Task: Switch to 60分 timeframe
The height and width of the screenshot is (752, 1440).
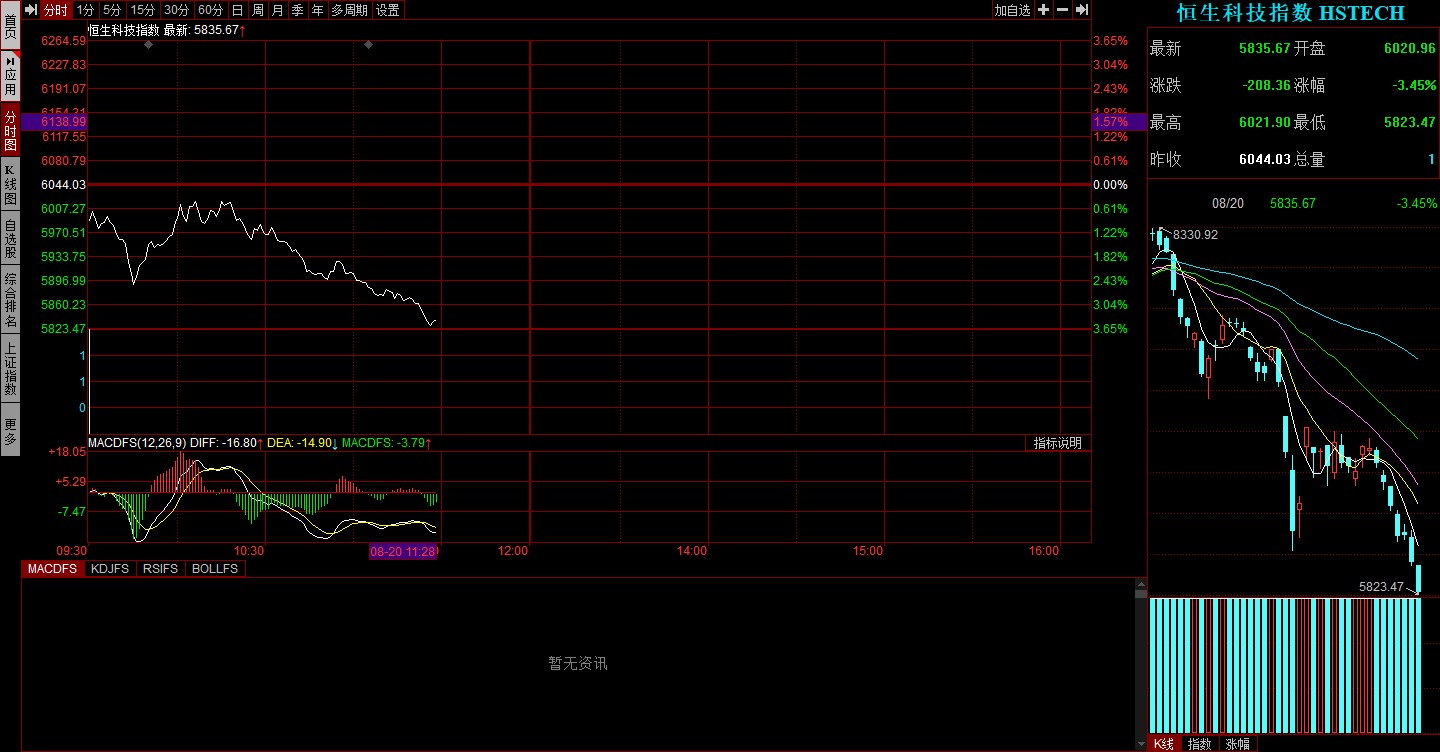Action: point(210,10)
